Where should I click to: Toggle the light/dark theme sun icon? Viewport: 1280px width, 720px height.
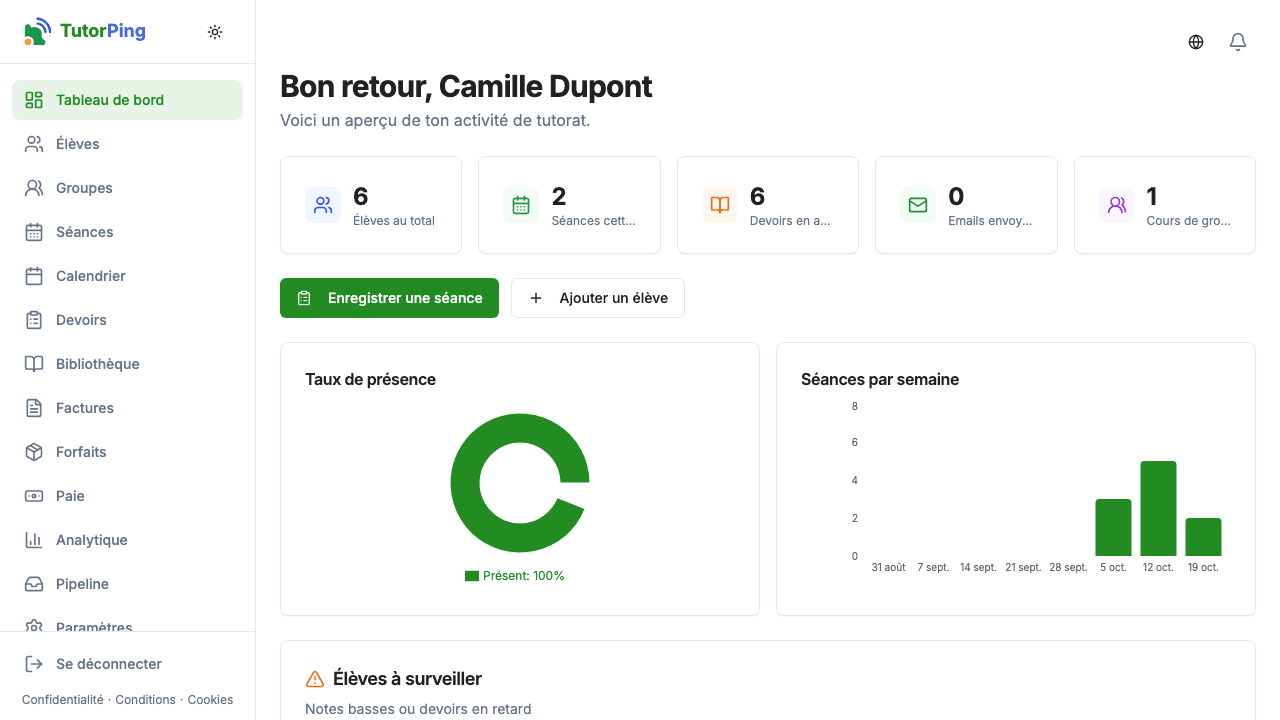tap(215, 32)
